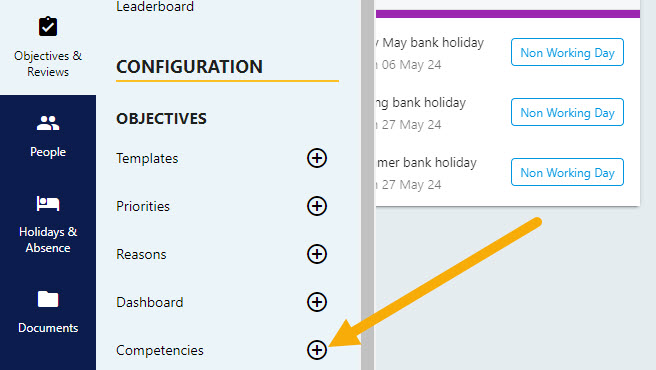Expand Competencies using its plus icon
Screen dimensions: 656x370
coord(317,350)
